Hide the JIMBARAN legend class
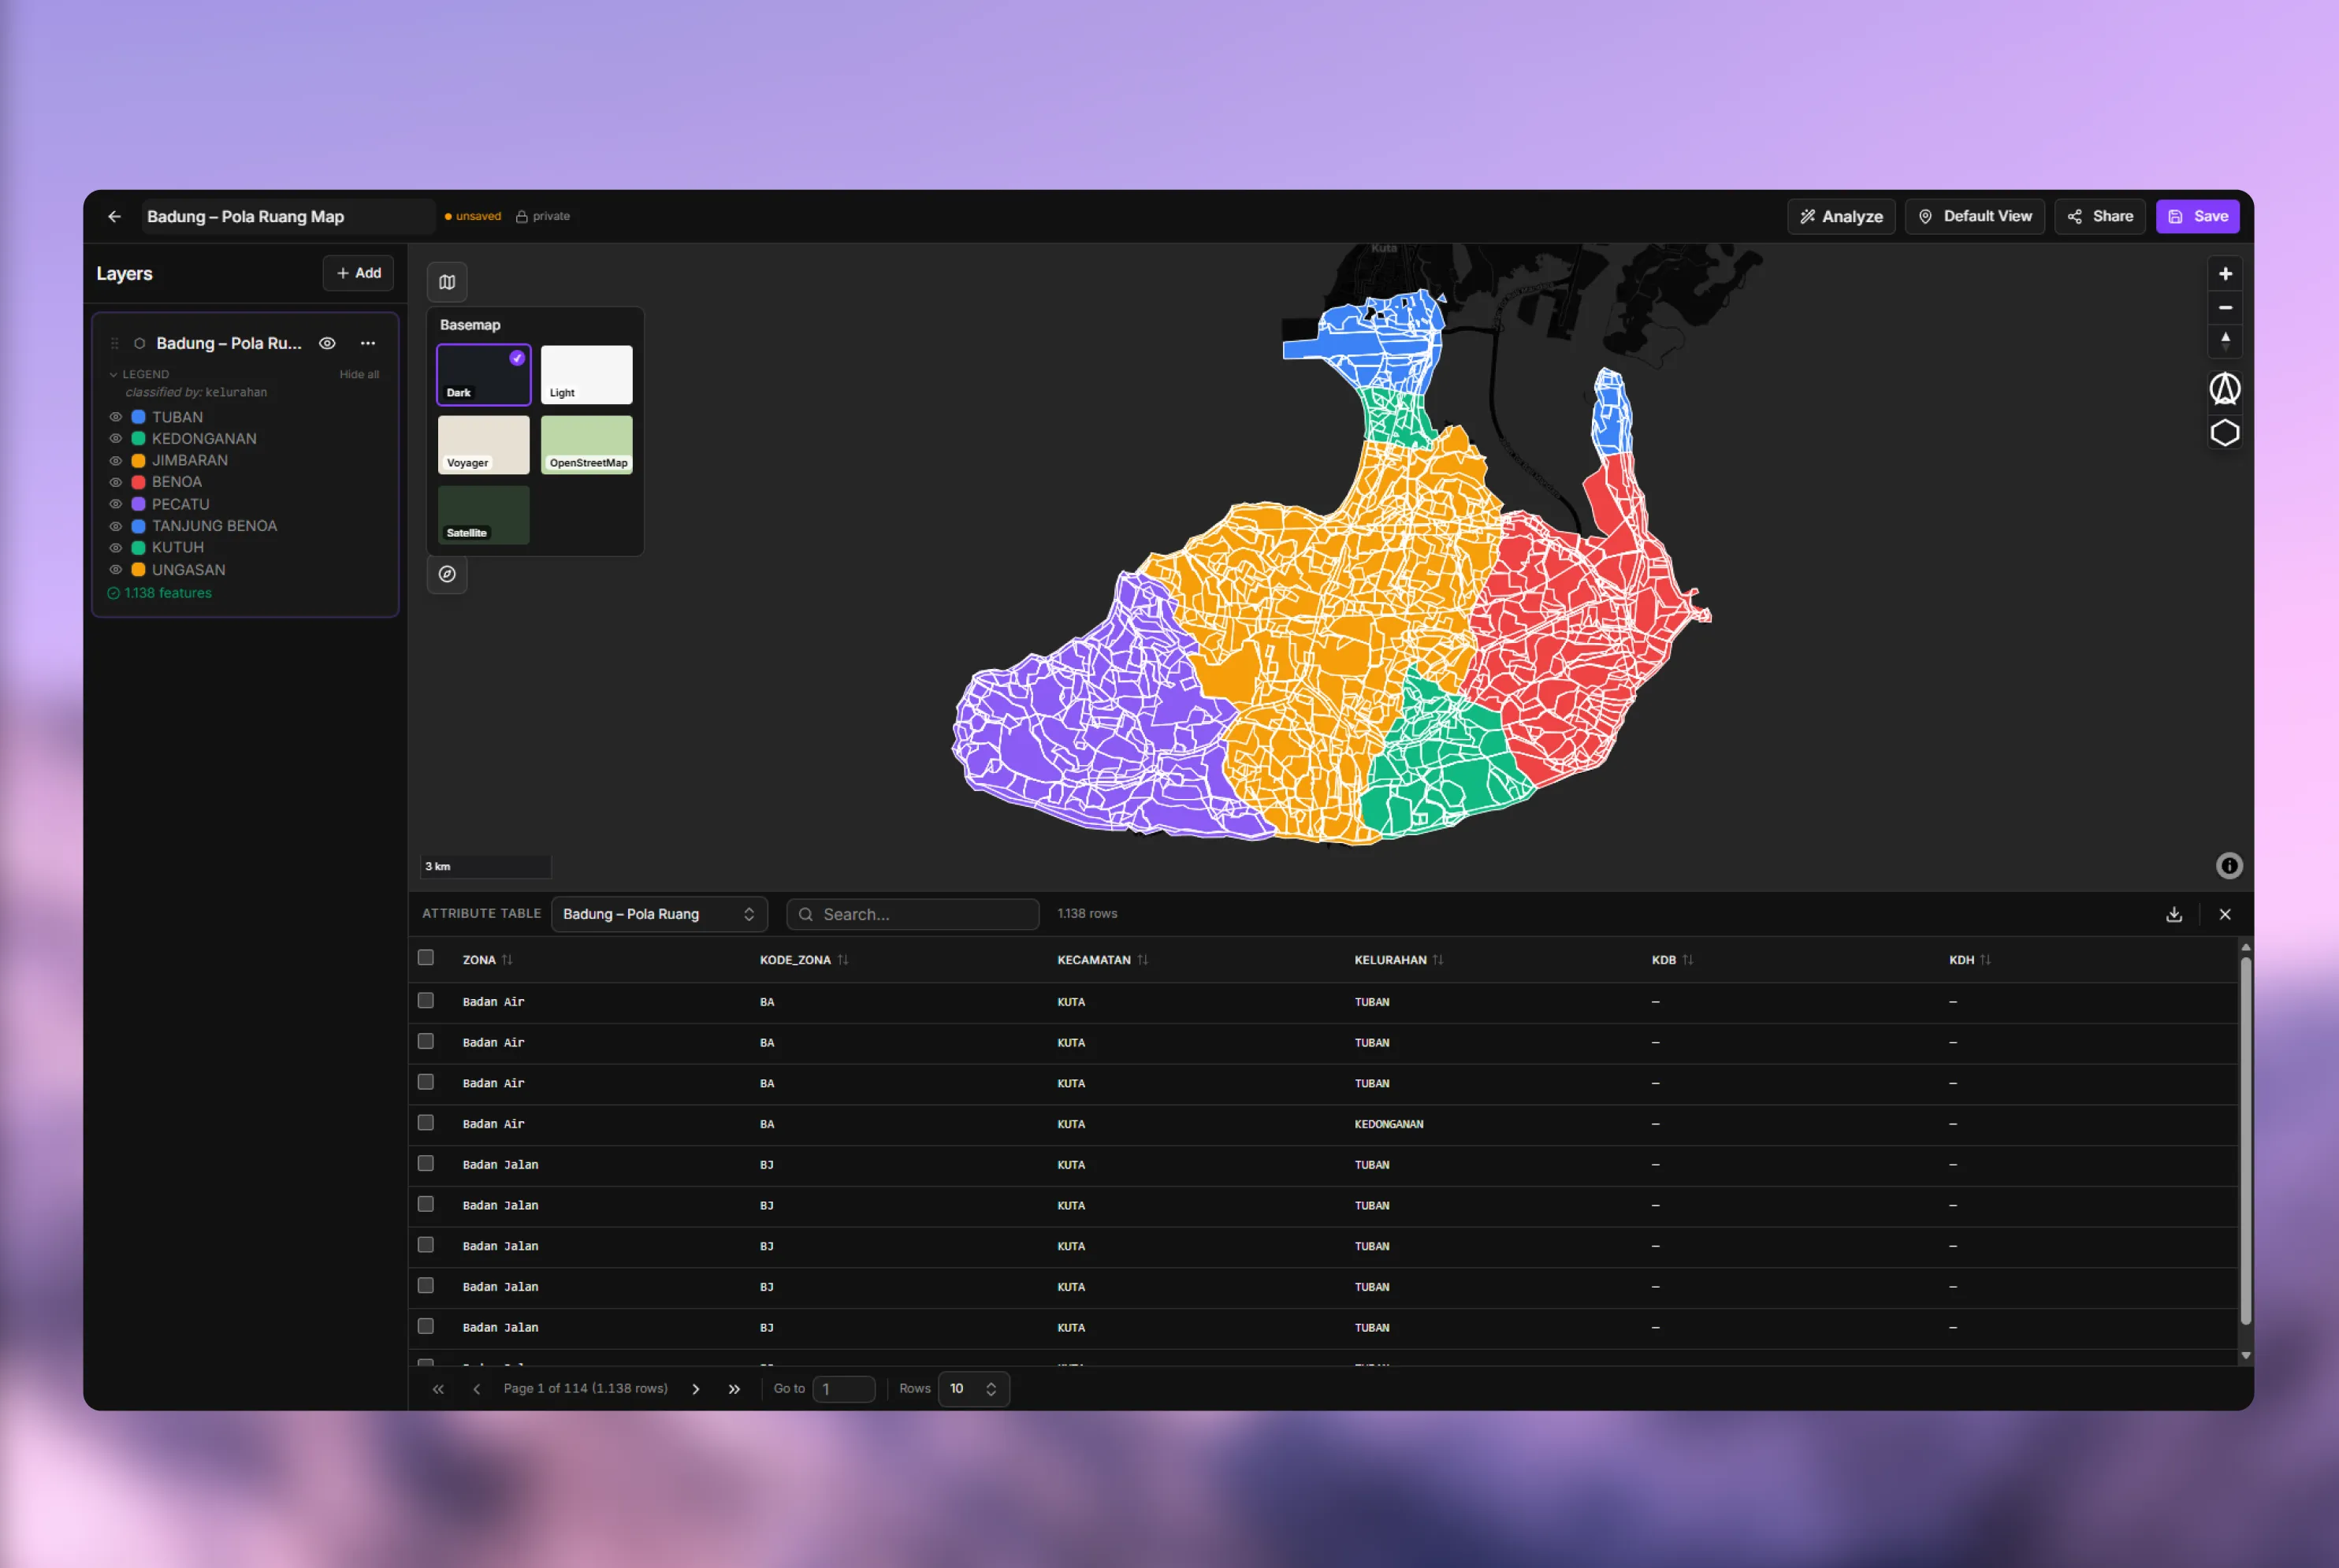Image resolution: width=2339 pixels, height=1568 pixels. tap(116, 461)
